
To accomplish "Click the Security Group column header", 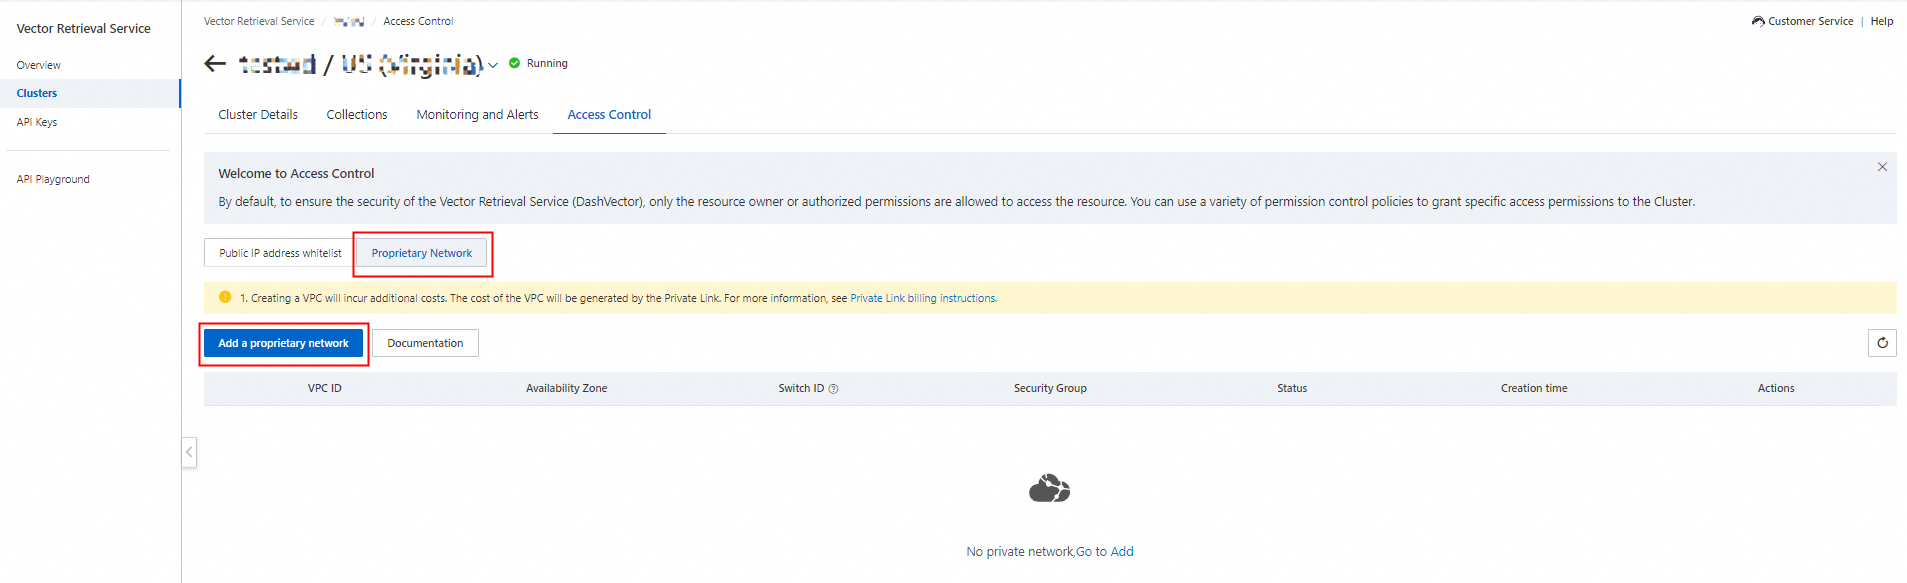I will pos(1050,388).
